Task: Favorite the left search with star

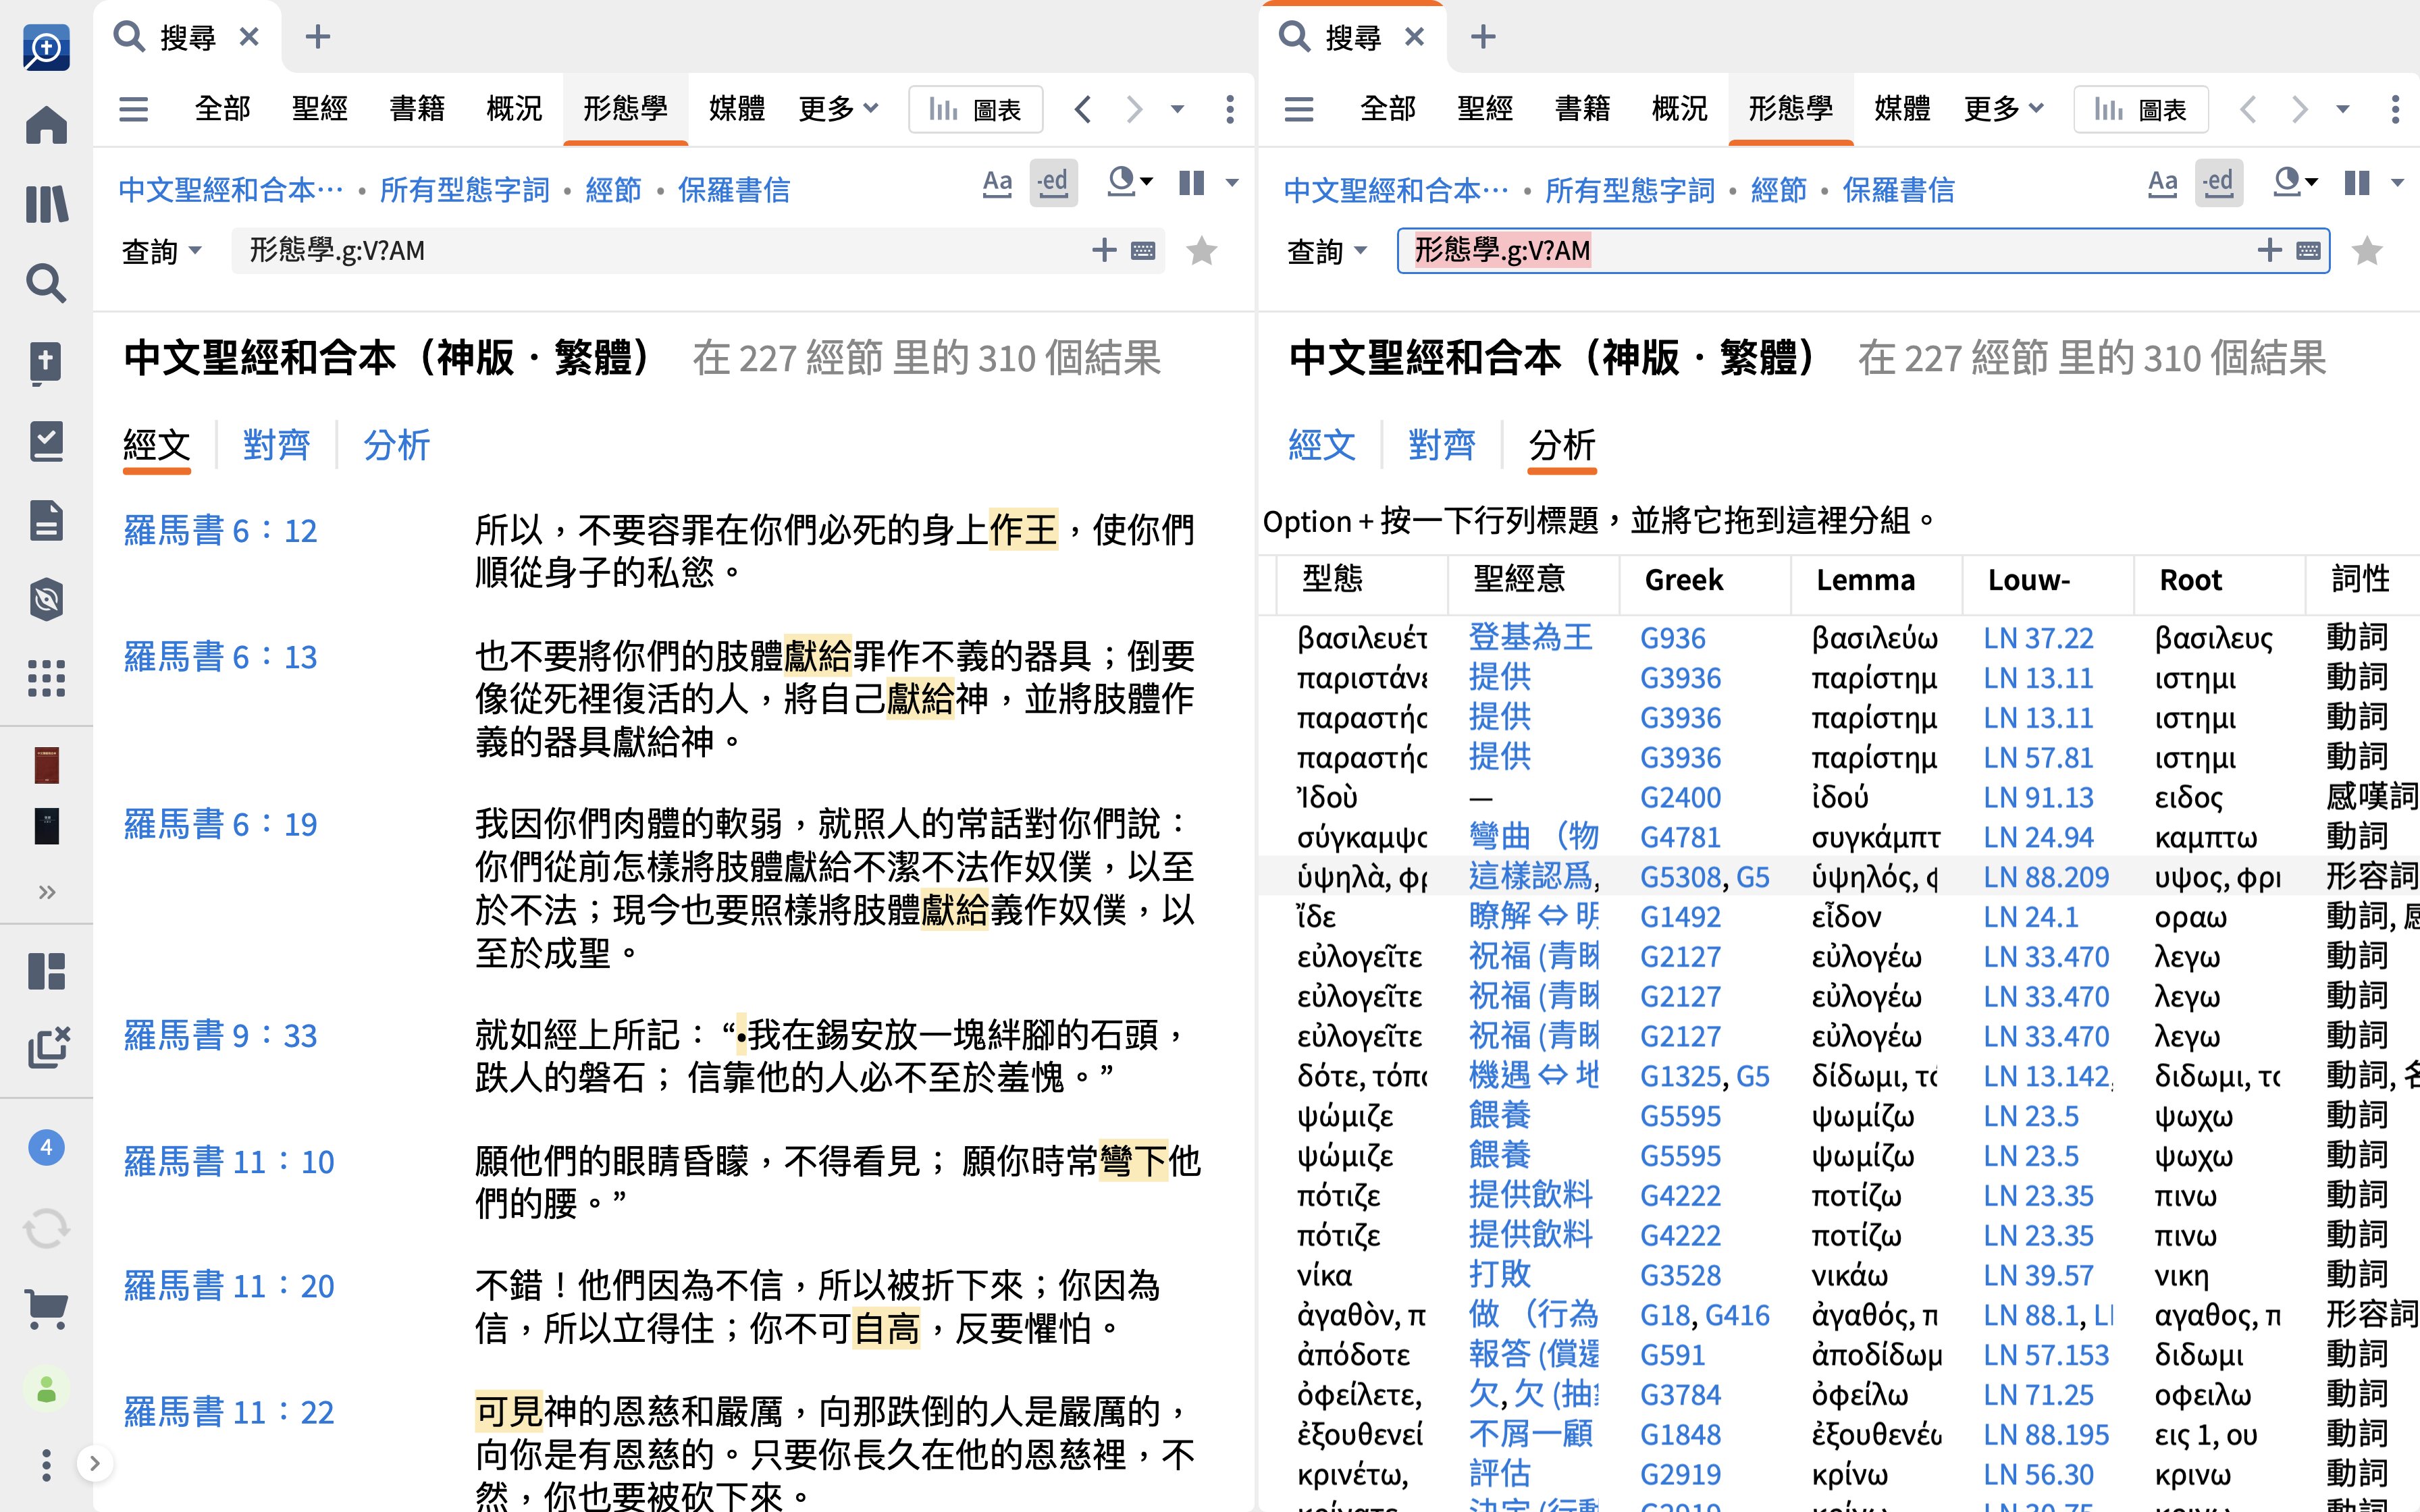Action: (x=1201, y=251)
